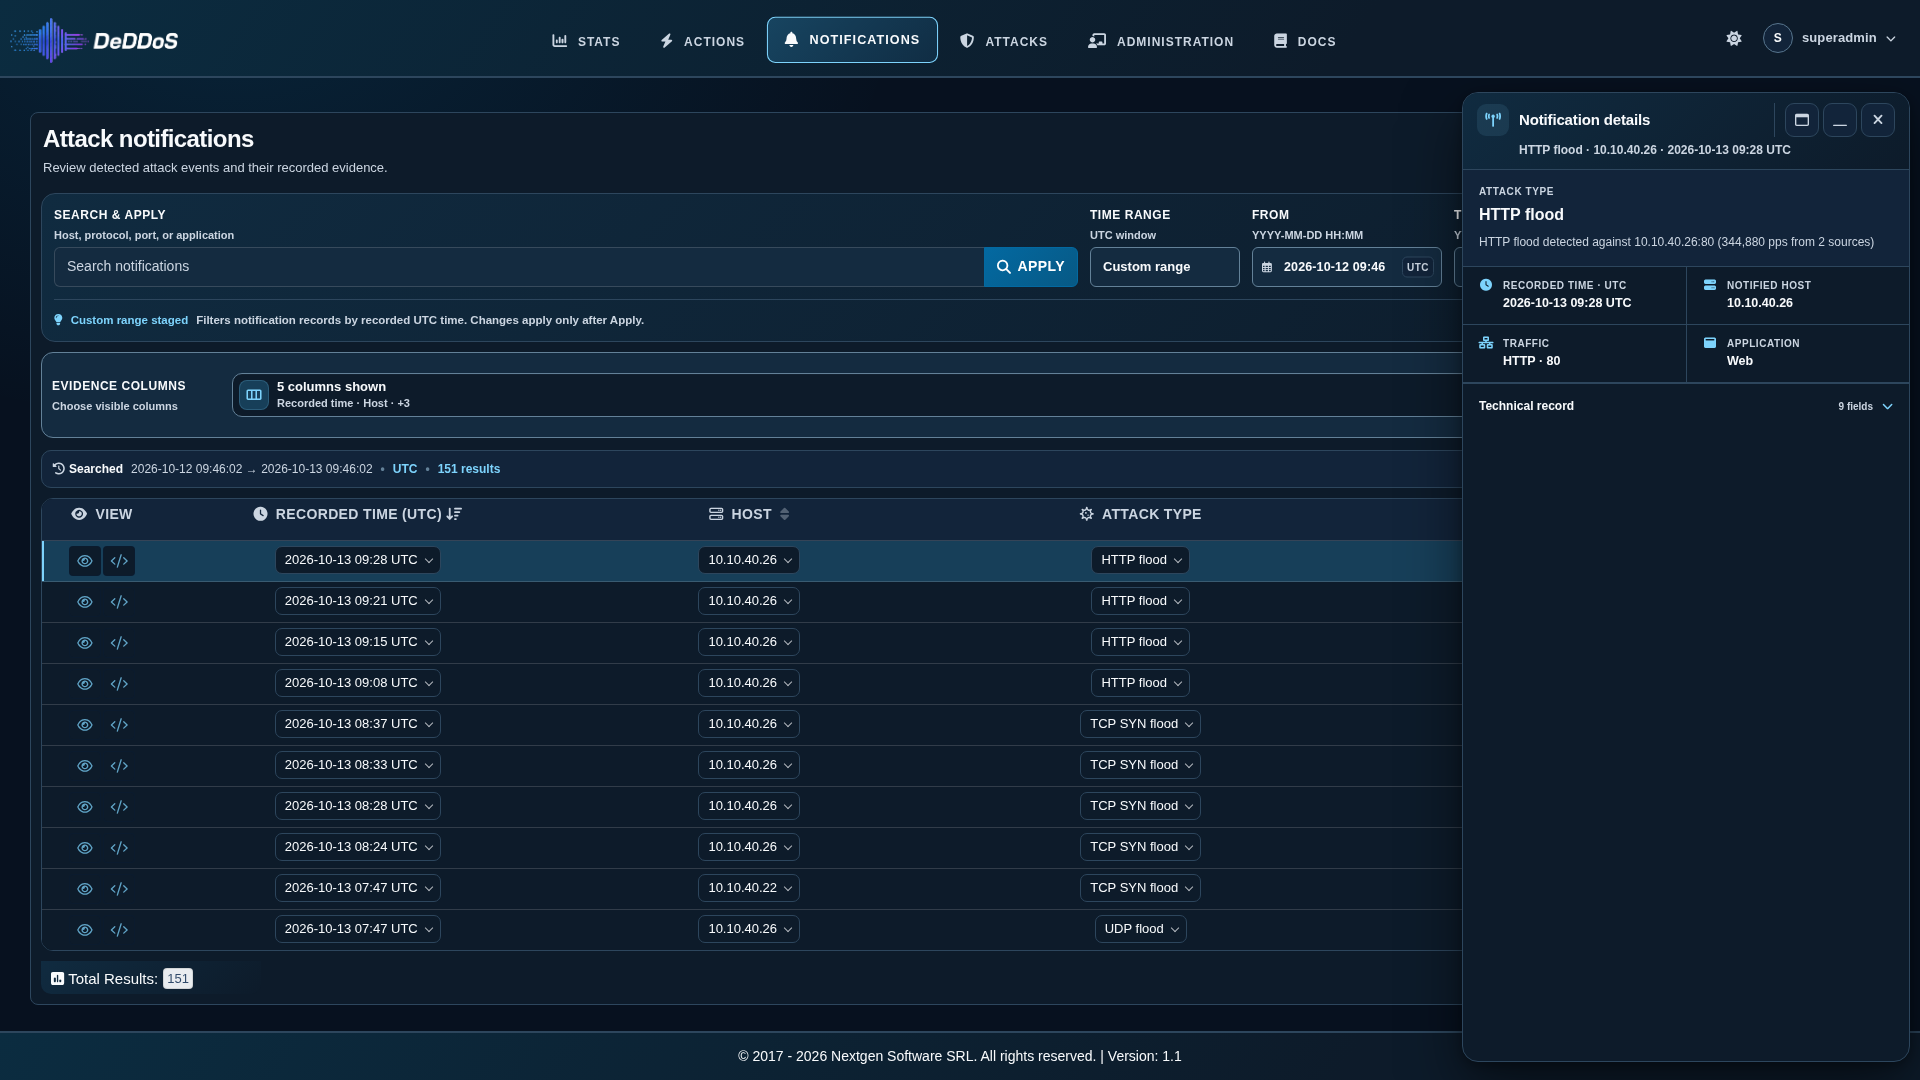This screenshot has width=1920, height=1080.
Task: Open the UDP flood attack type dropdown
Action: [x=1141, y=929]
